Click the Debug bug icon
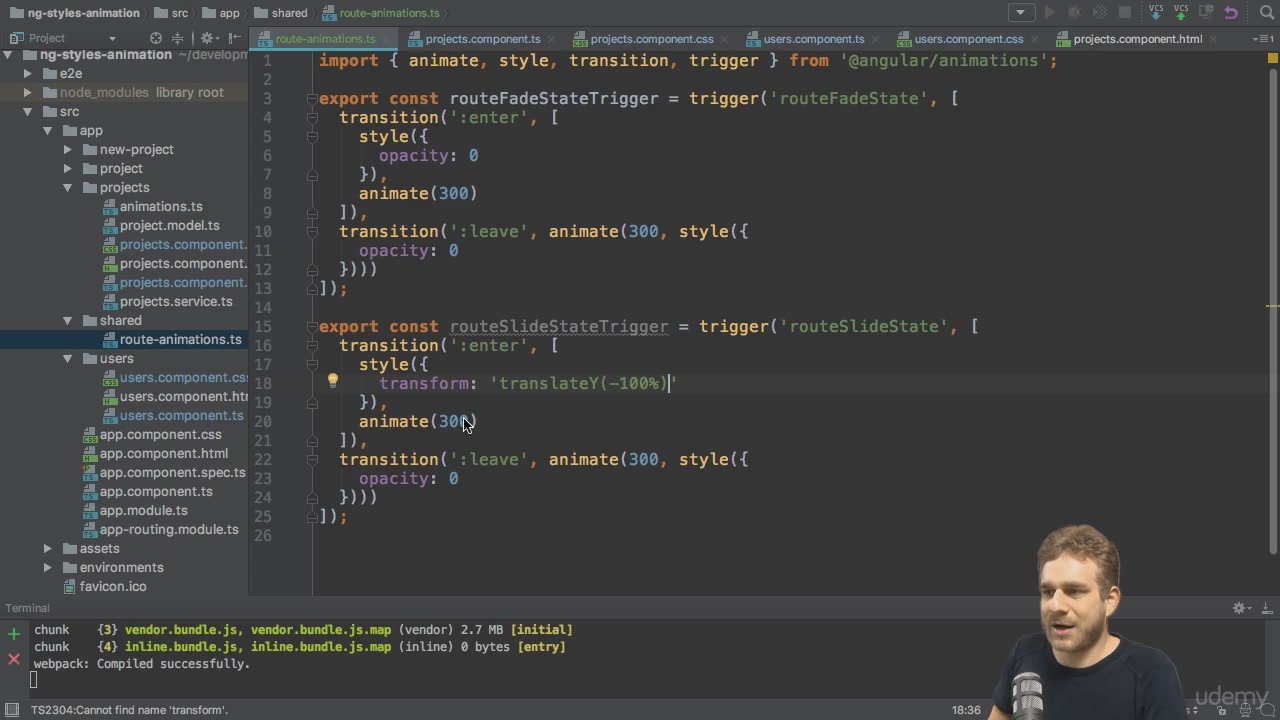This screenshot has width=1280, height=720. [1075, 13]
